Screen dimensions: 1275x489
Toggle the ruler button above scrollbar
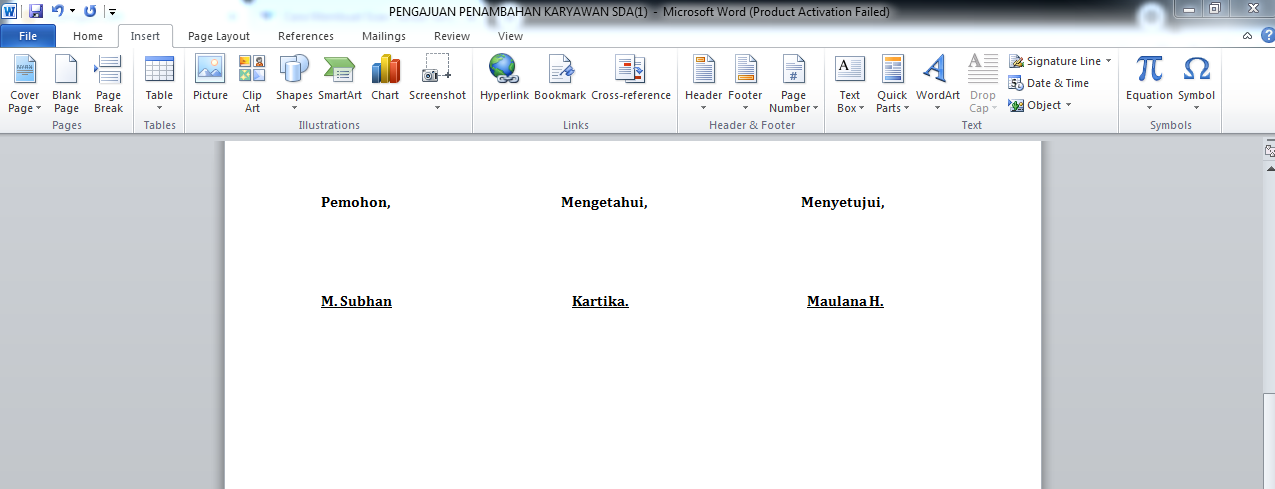[x=1268, y=151]
